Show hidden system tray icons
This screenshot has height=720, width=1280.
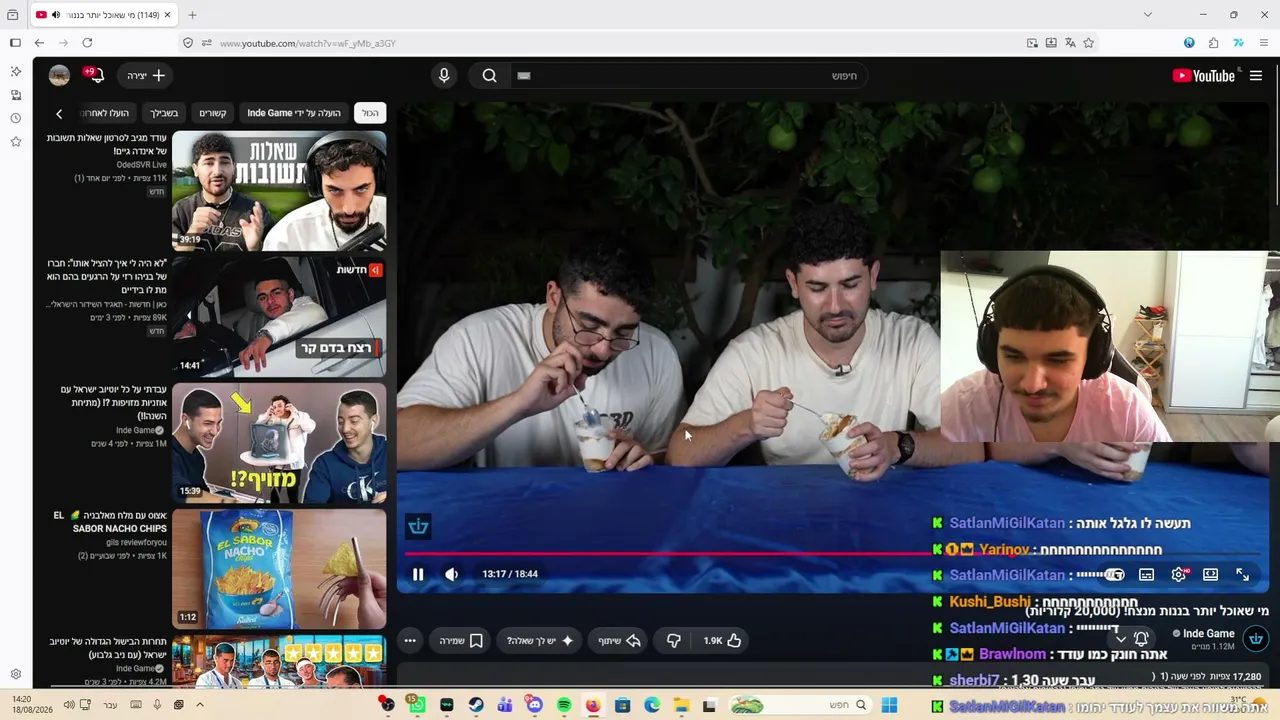(199, 705)
